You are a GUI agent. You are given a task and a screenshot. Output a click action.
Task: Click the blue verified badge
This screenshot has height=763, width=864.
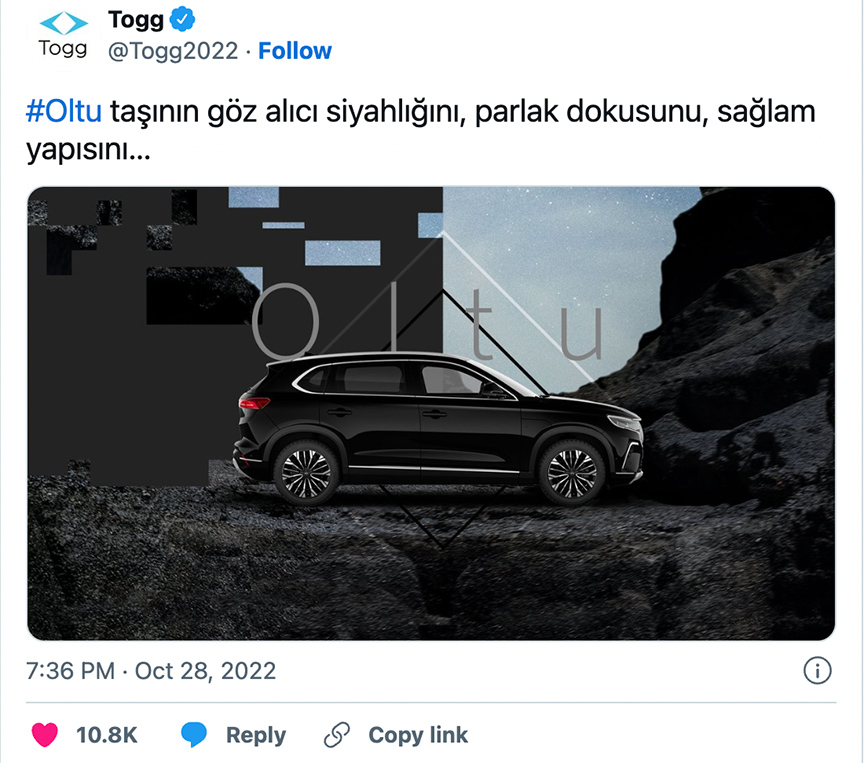[x=182, y=19]
